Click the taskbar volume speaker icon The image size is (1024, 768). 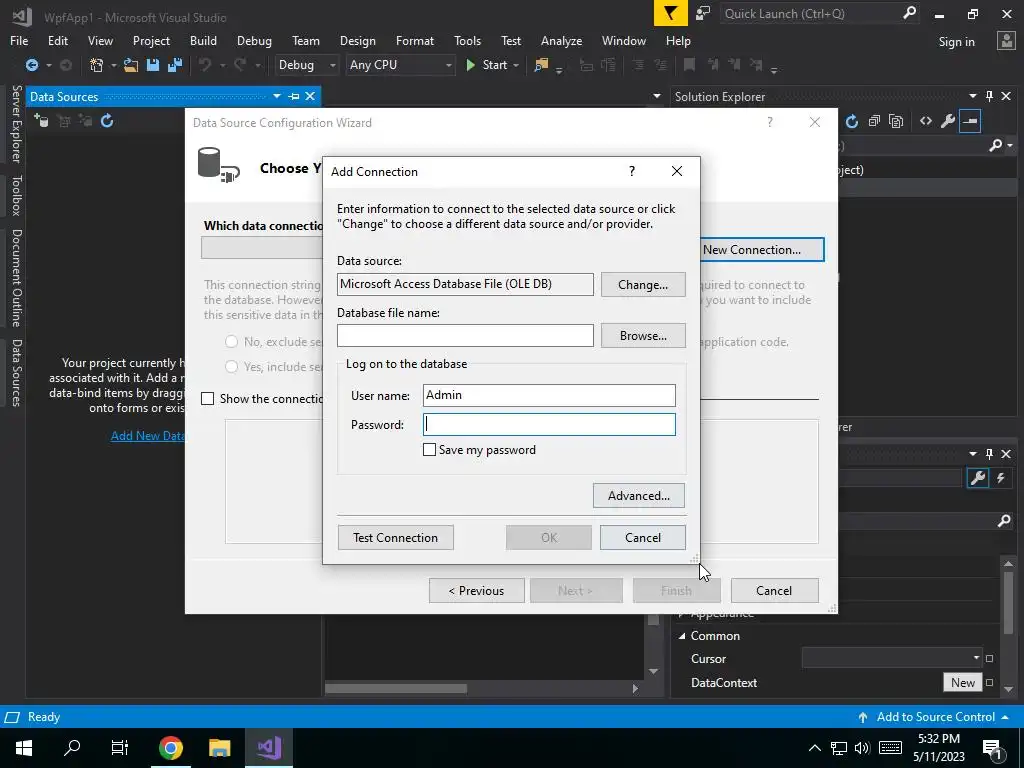(x=862, y=748)
